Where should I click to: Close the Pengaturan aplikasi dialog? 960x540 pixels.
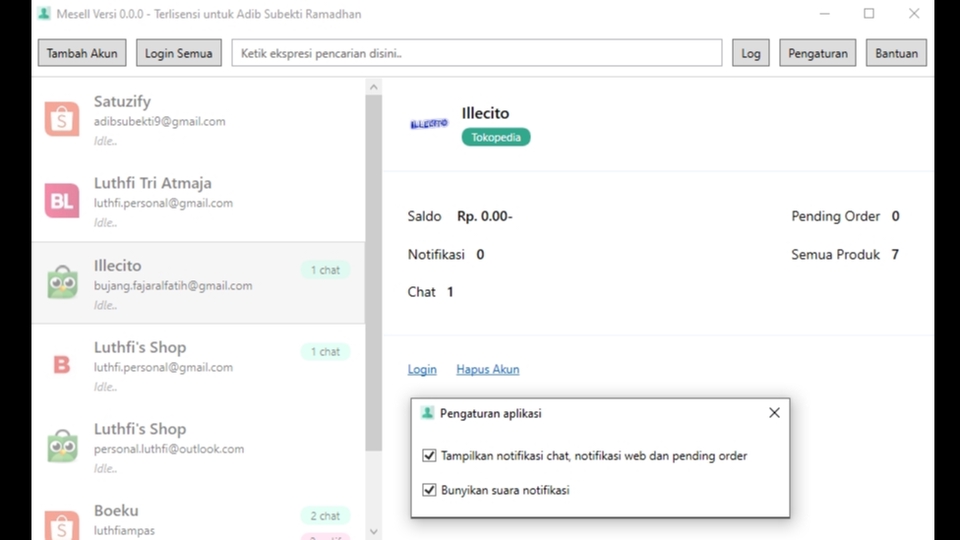pyautogui.click(x=774, y=413)
